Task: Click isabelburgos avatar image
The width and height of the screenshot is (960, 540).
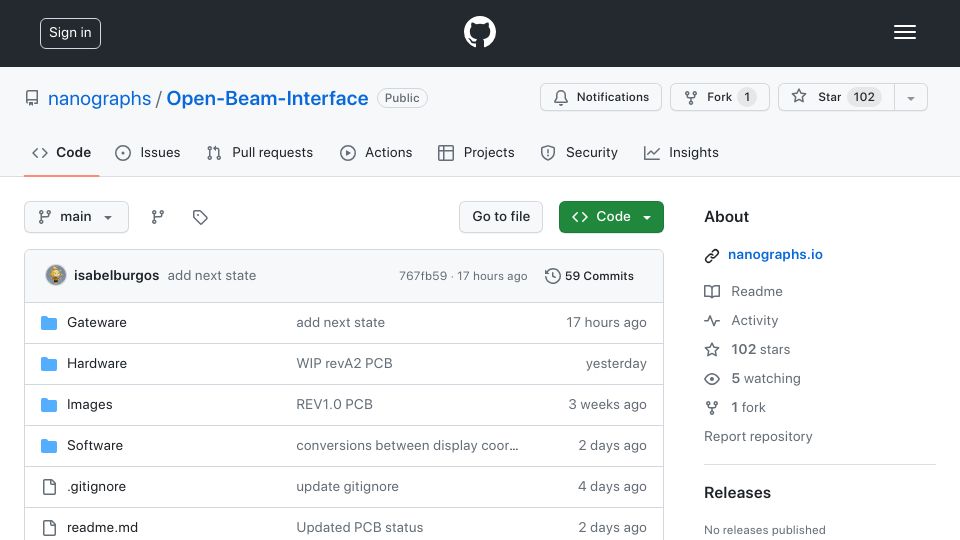Action: 56,276
